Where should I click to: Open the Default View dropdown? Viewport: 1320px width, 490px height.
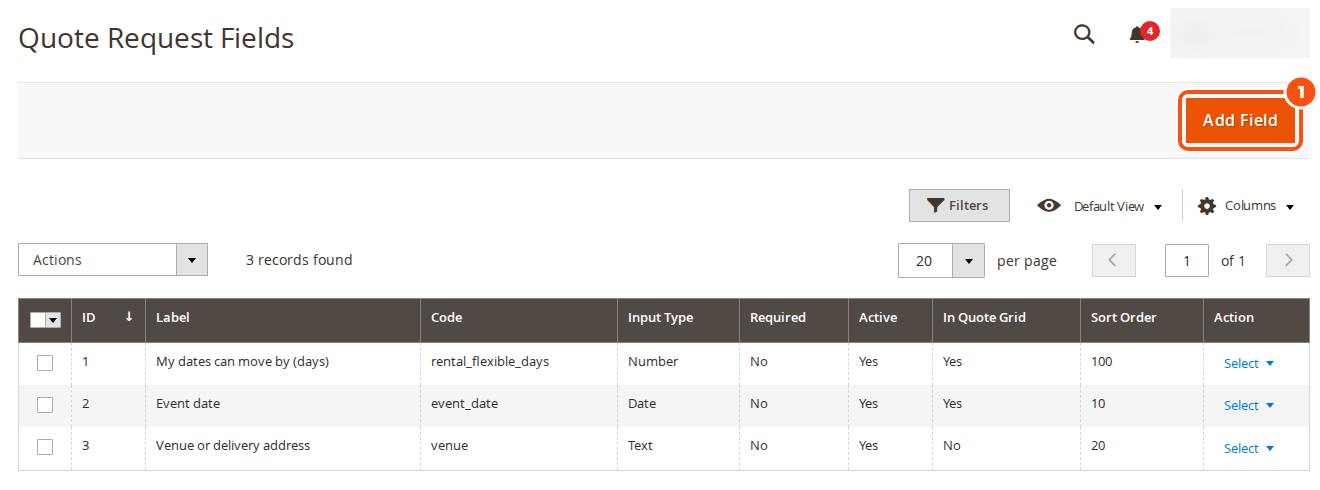[1100, 206]
